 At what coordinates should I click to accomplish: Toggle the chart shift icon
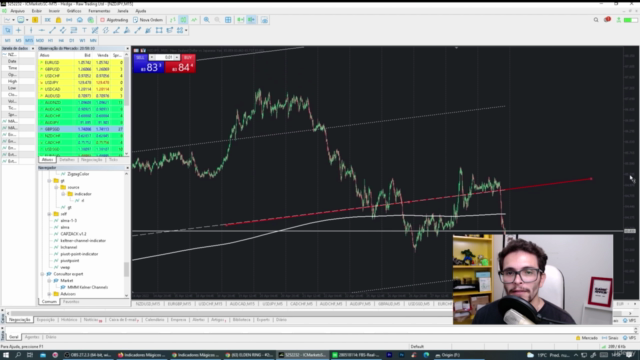click(251, 20)
